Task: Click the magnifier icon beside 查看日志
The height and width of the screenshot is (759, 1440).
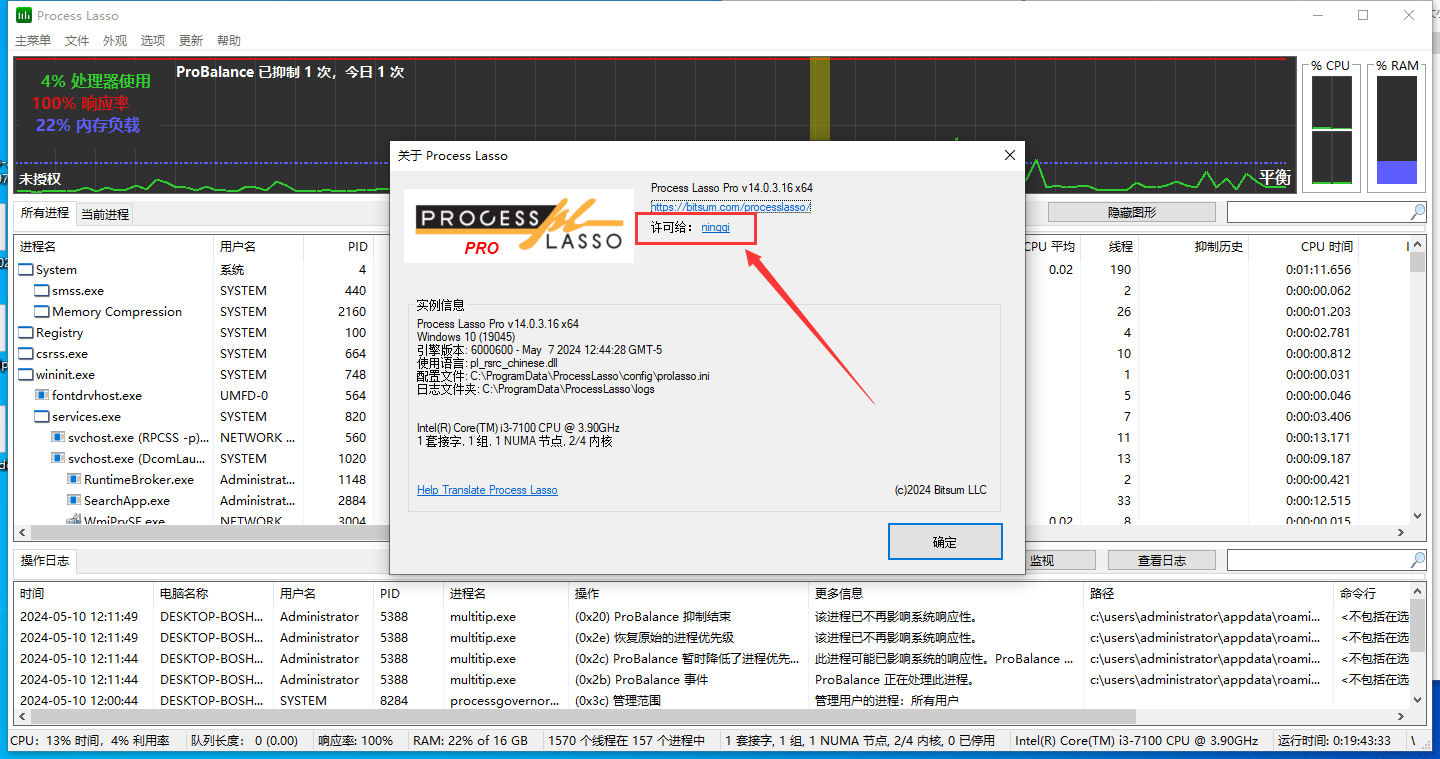Action: point(1418,559)
